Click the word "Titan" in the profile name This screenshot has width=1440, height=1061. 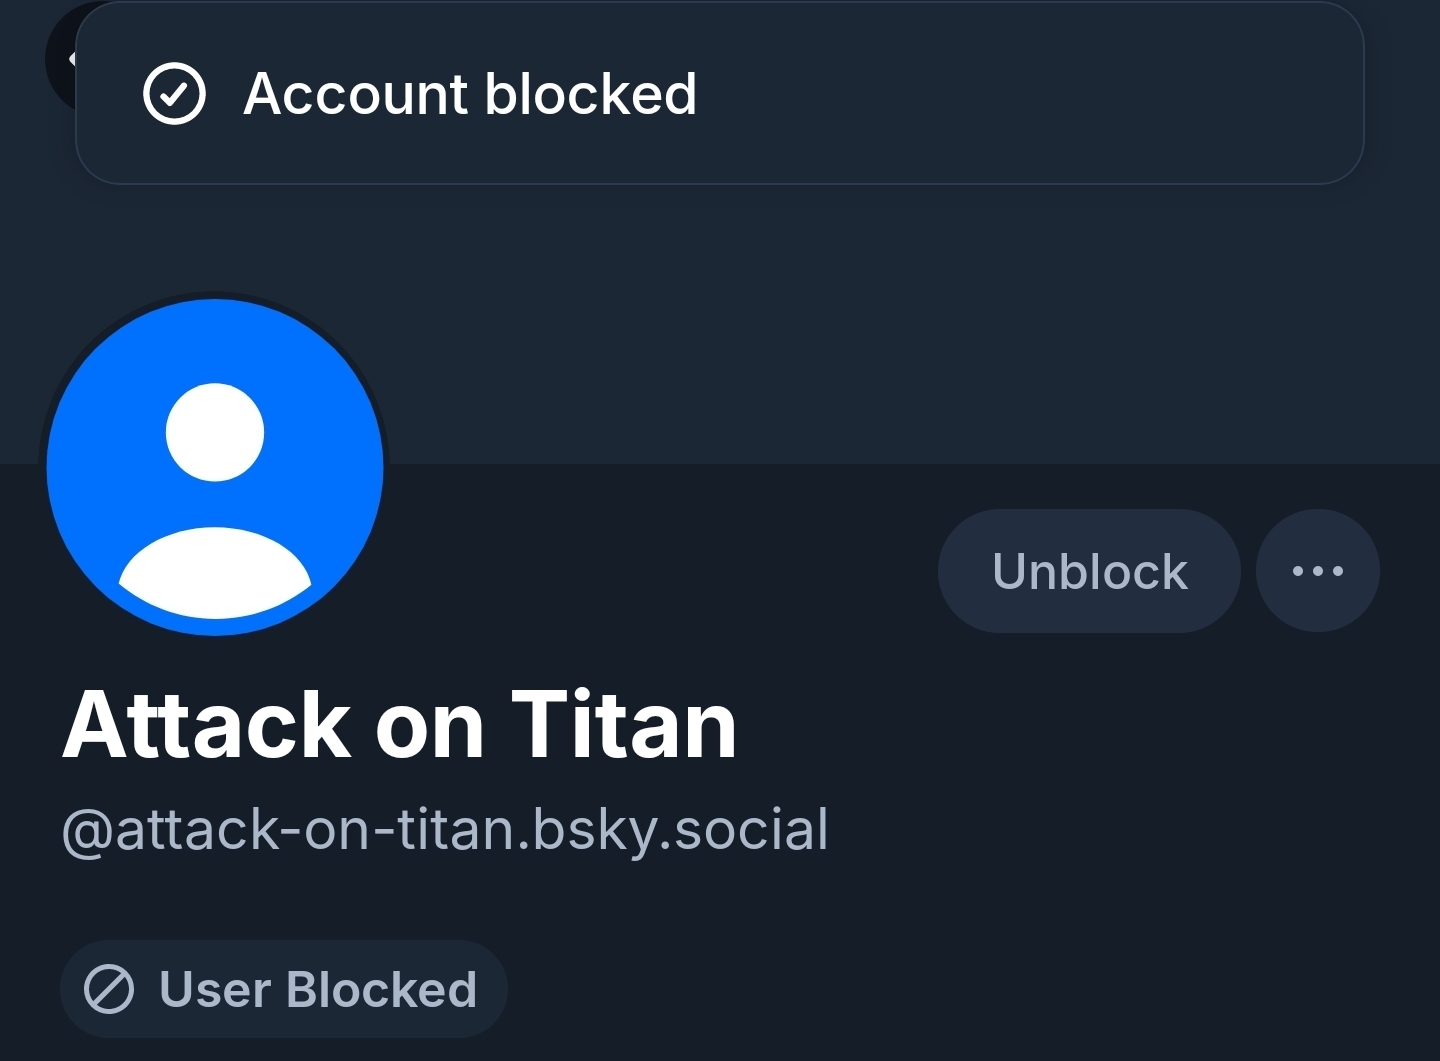[x=624, y=725]
